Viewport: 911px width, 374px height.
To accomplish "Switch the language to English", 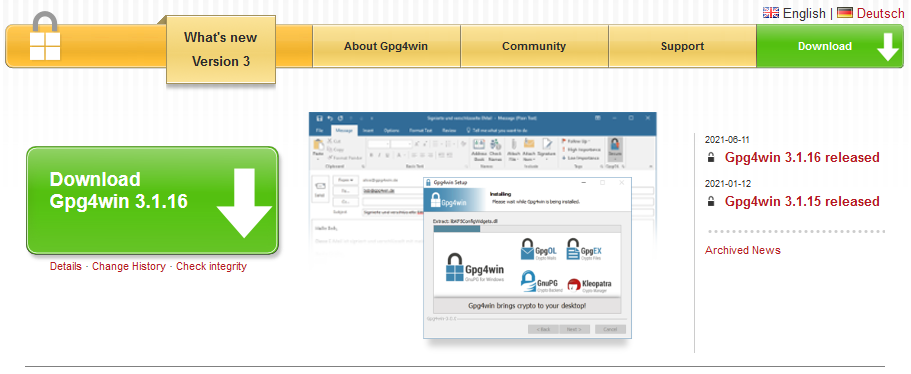I will [x=804, y=13].
